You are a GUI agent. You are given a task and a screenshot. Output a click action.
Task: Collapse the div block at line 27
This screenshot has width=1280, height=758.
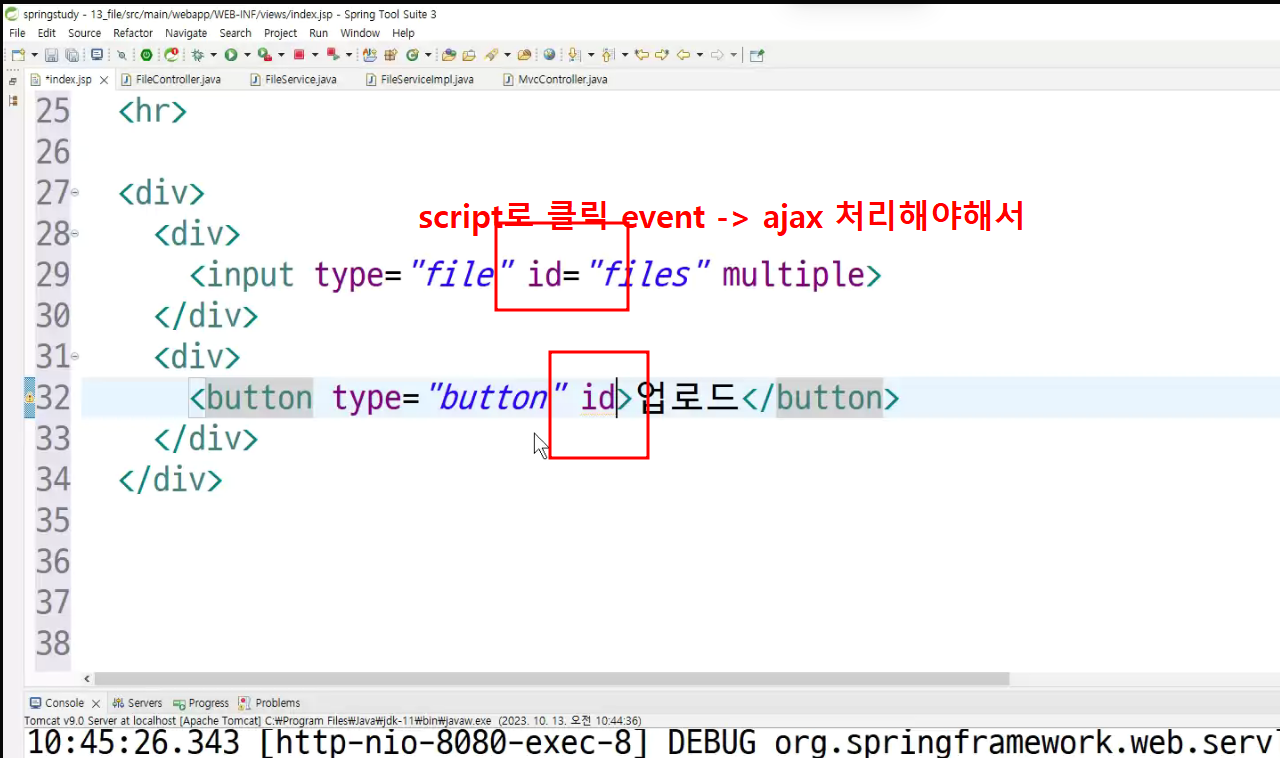75,193
